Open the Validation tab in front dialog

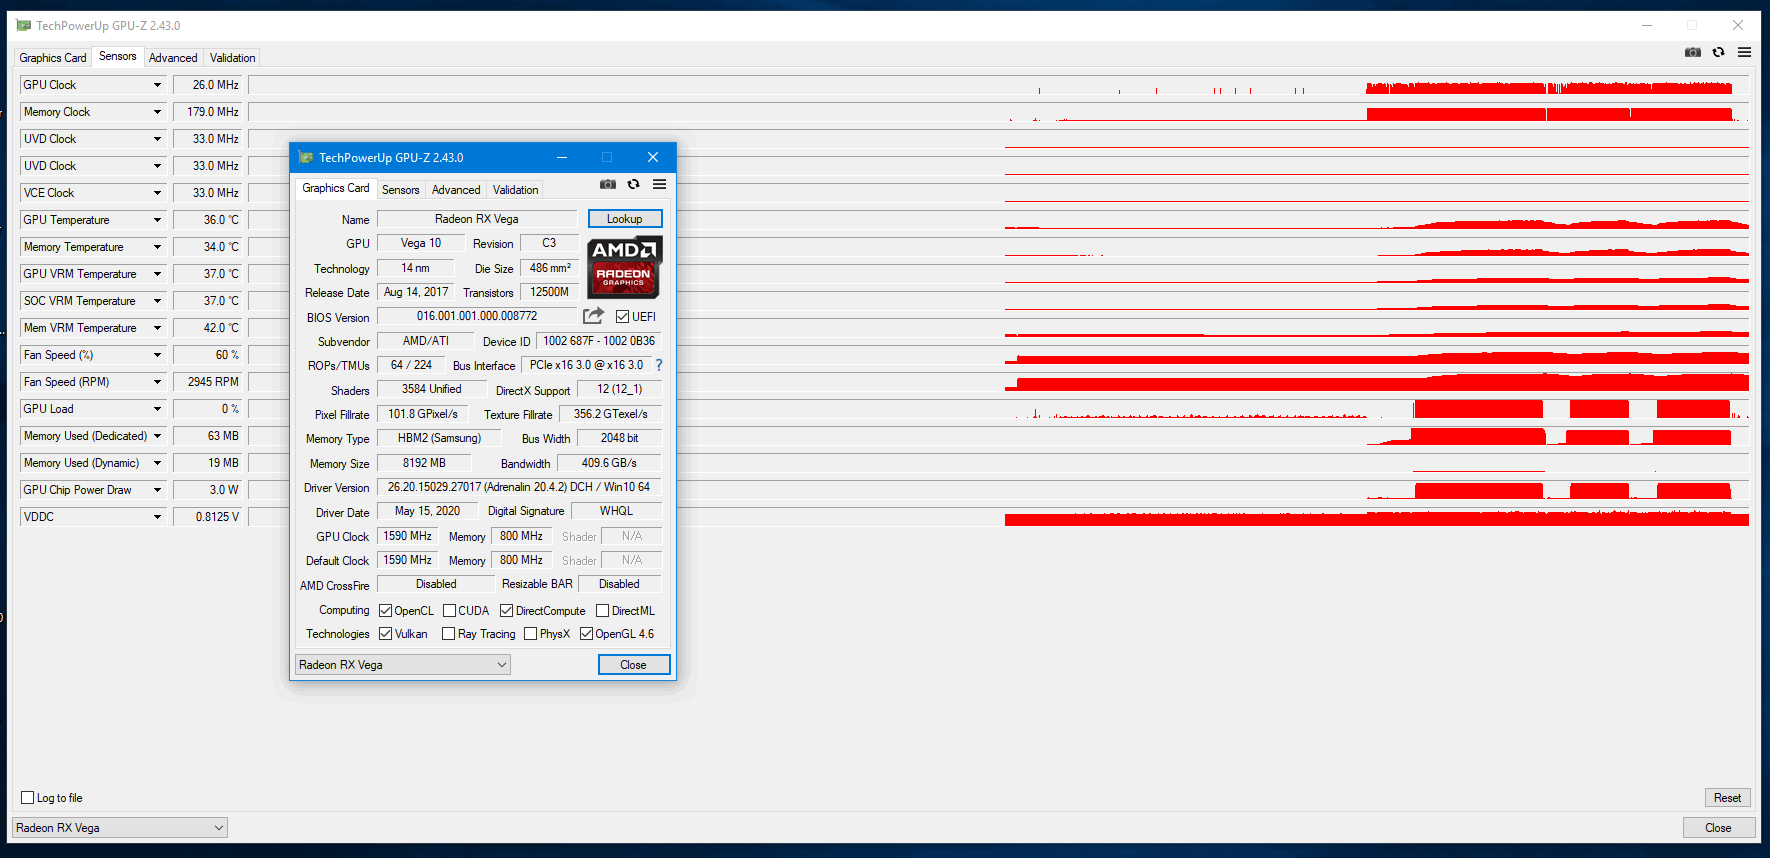tap(515, 190)
